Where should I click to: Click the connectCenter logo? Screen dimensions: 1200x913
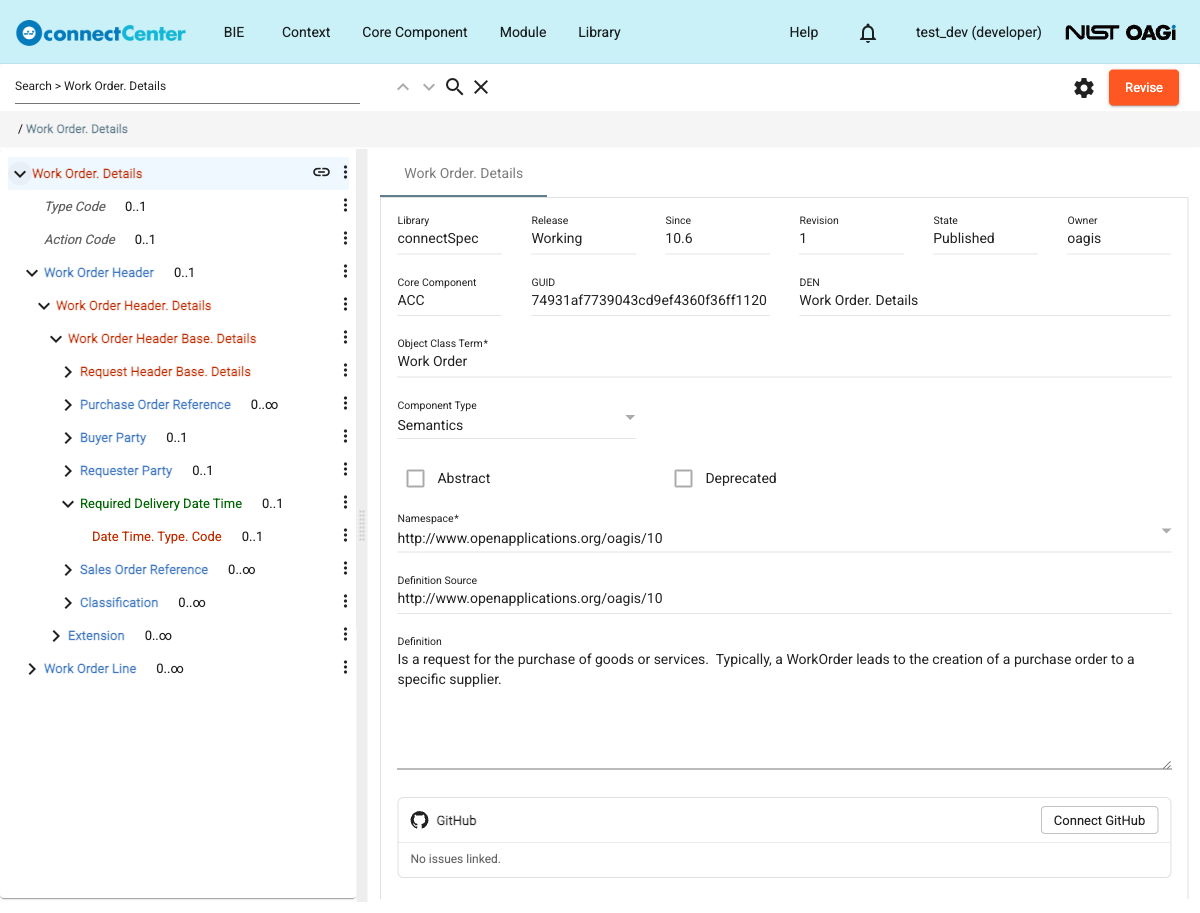pyautogui.click(x=101, y=32)
